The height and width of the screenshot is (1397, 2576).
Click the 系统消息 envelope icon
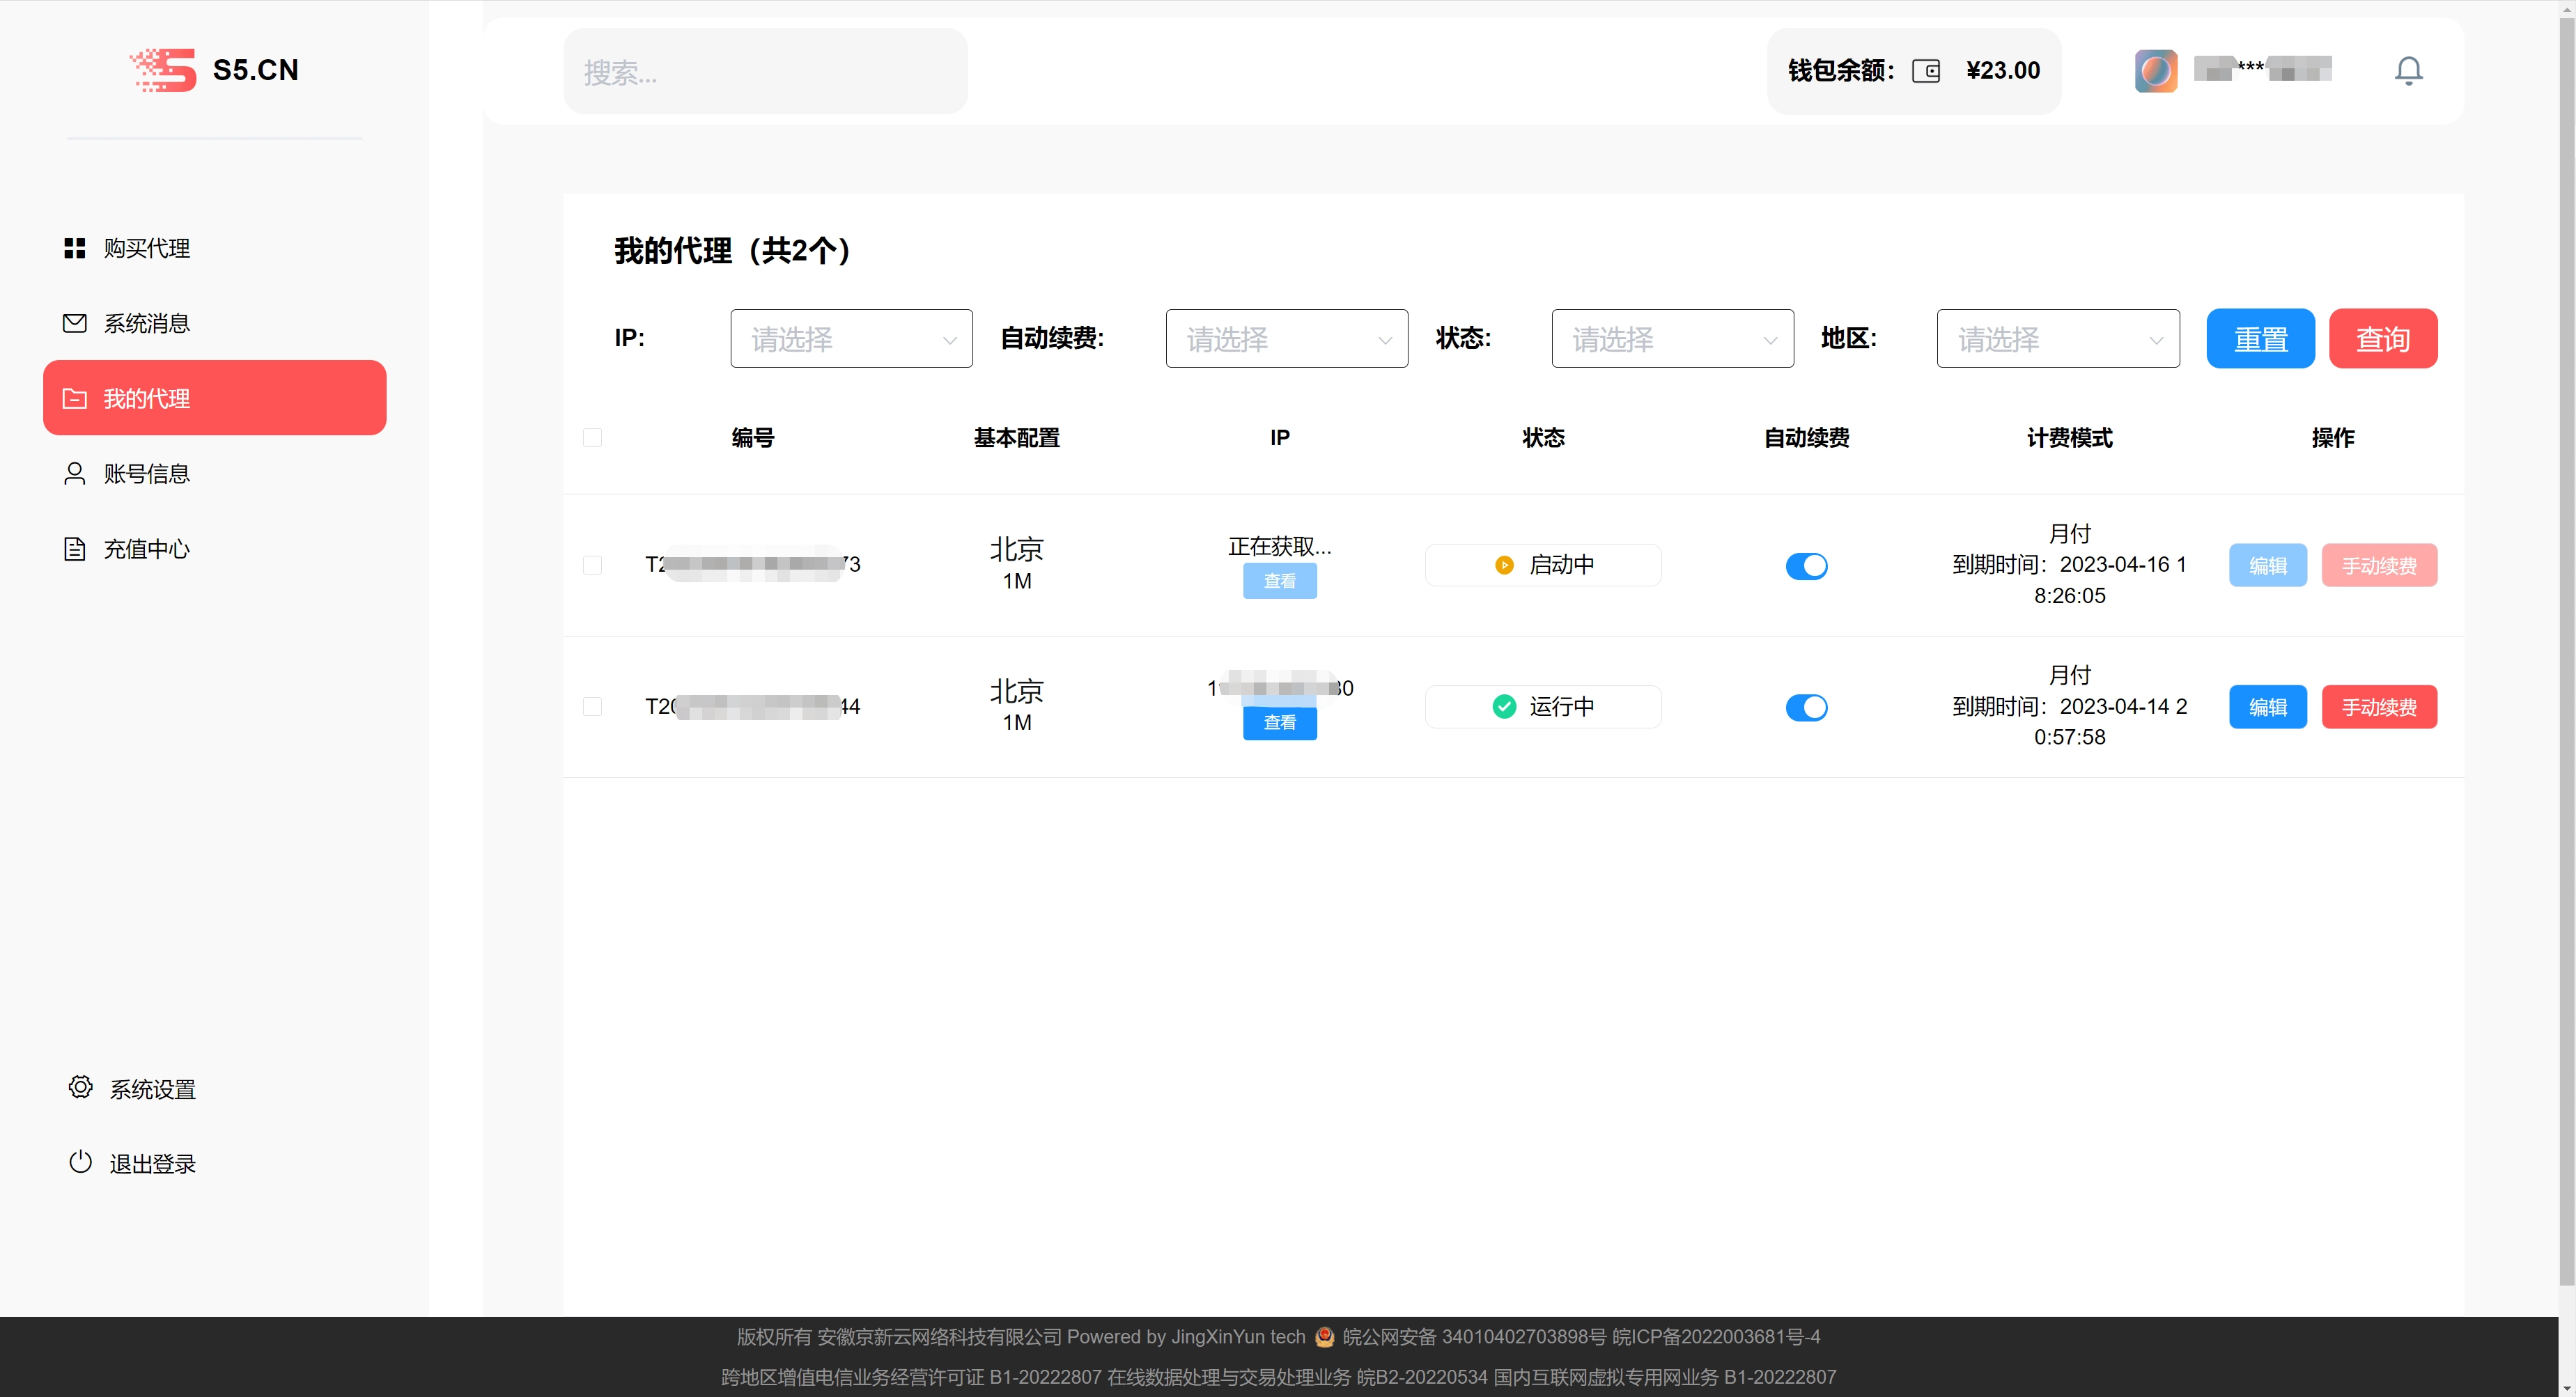pos(75,323)
